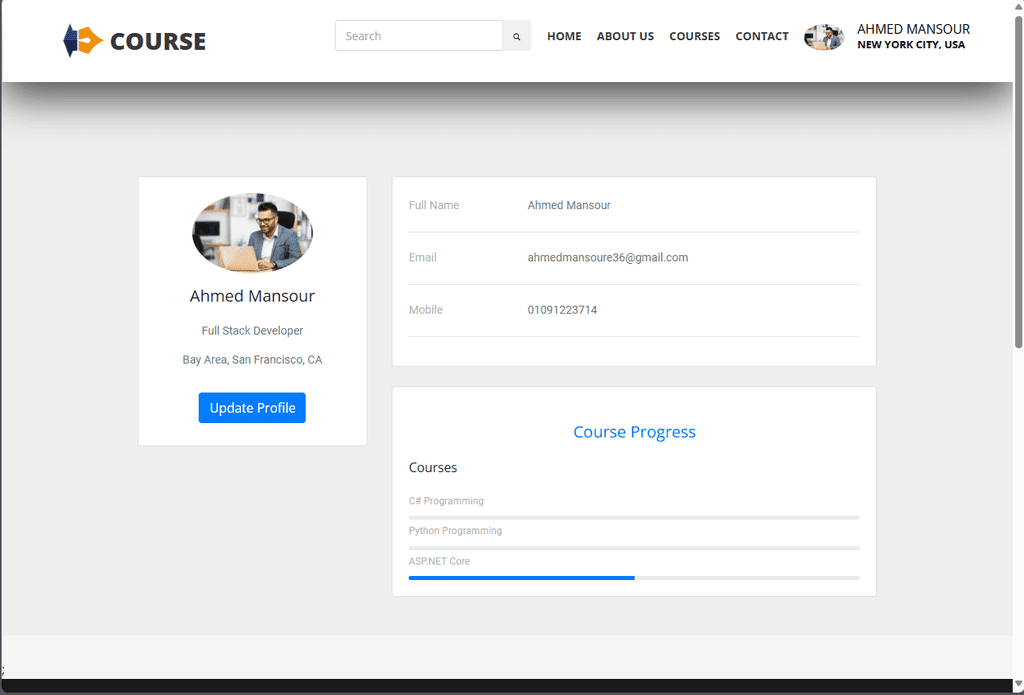Click the scrollbar down arrow

coord(1018,684)
